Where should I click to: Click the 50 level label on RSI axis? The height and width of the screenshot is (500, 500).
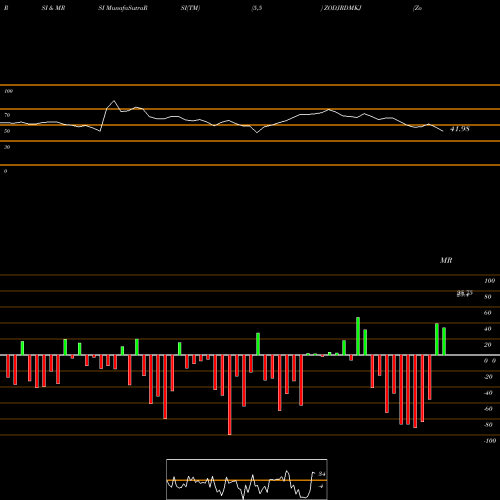(7, 131)
